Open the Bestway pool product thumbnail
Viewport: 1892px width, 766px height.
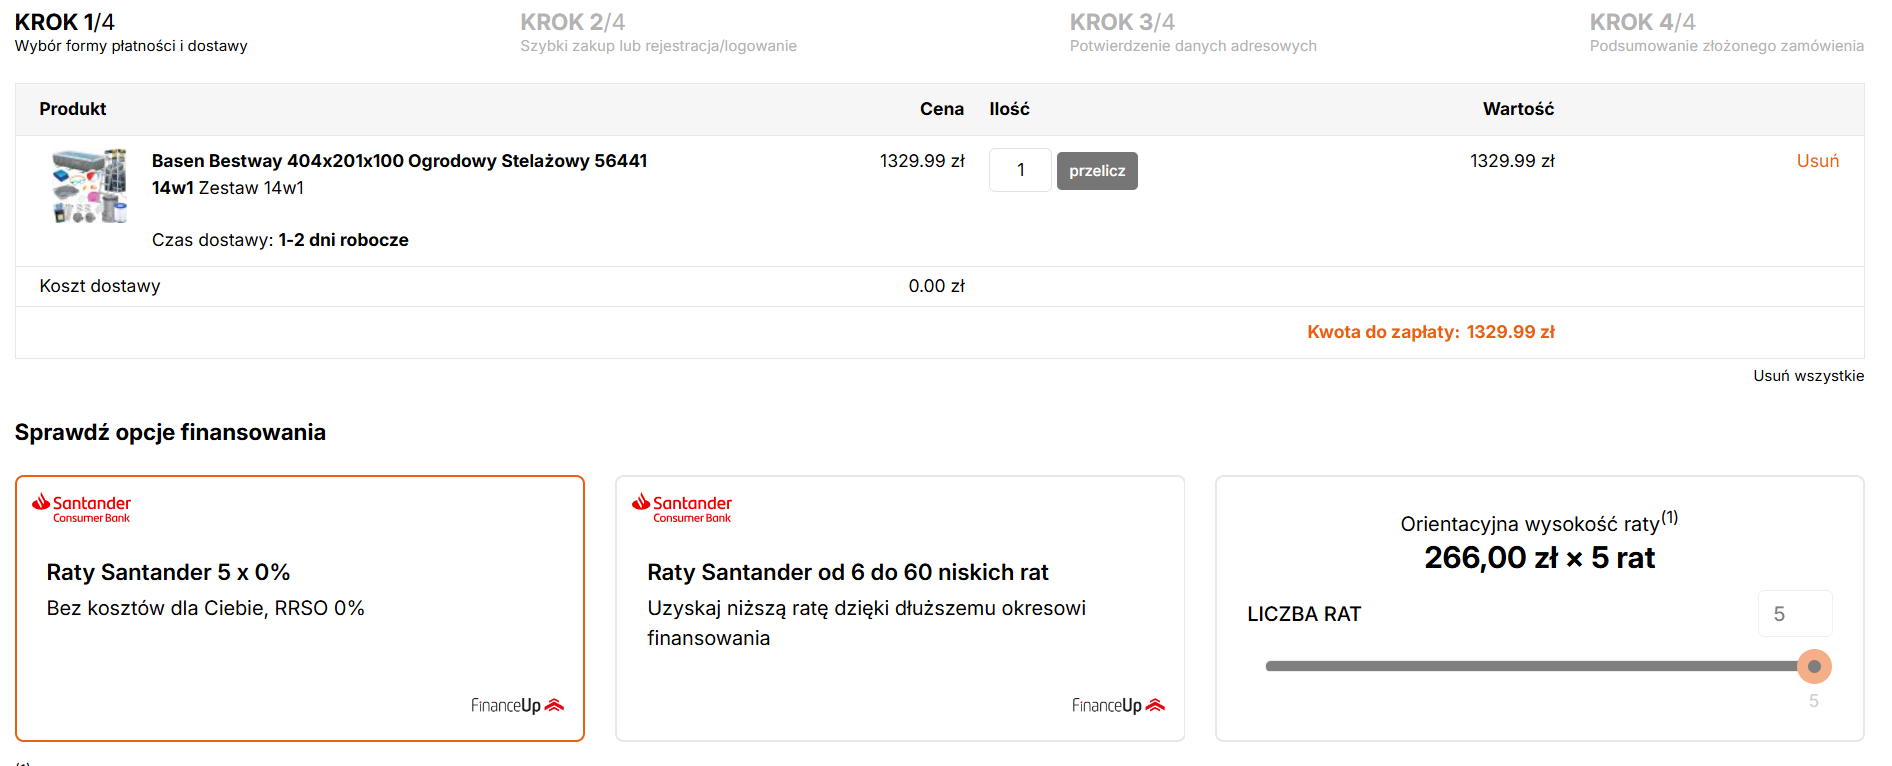tap(90, 186)
